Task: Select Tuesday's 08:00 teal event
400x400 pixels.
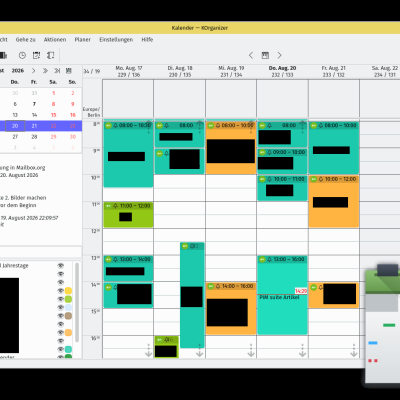Action: pos(179,134)
